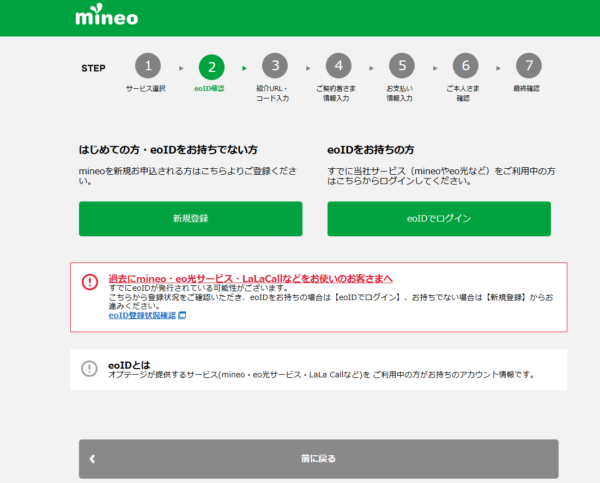
Task: Click the eoIDでログイン button
Action: coord(439,219)
